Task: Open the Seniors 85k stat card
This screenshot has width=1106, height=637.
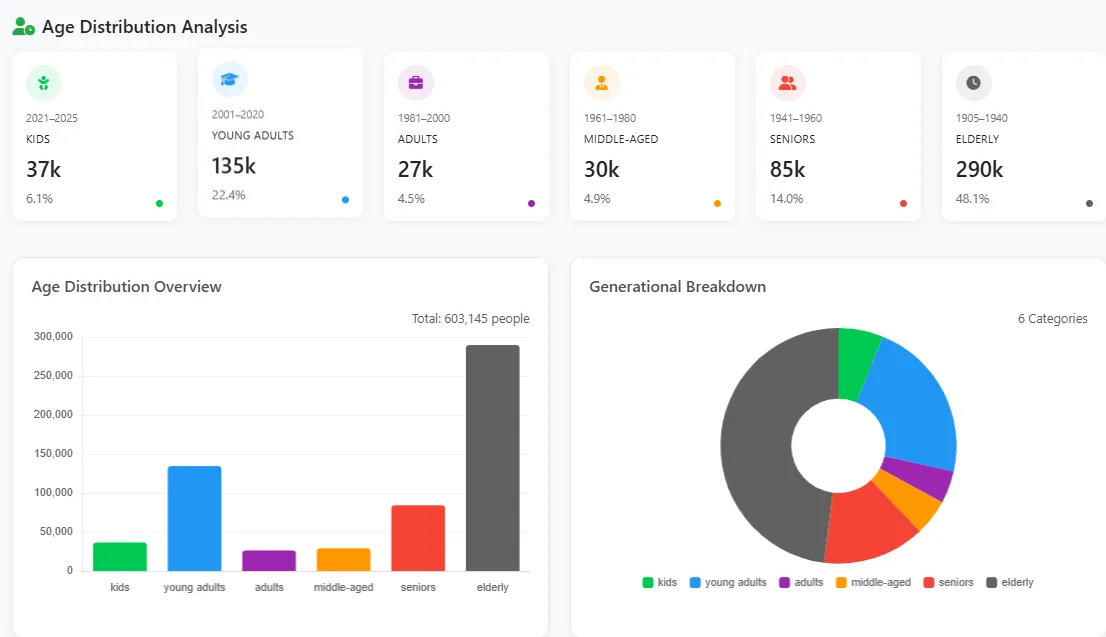Action: click(x=838, y=136)
